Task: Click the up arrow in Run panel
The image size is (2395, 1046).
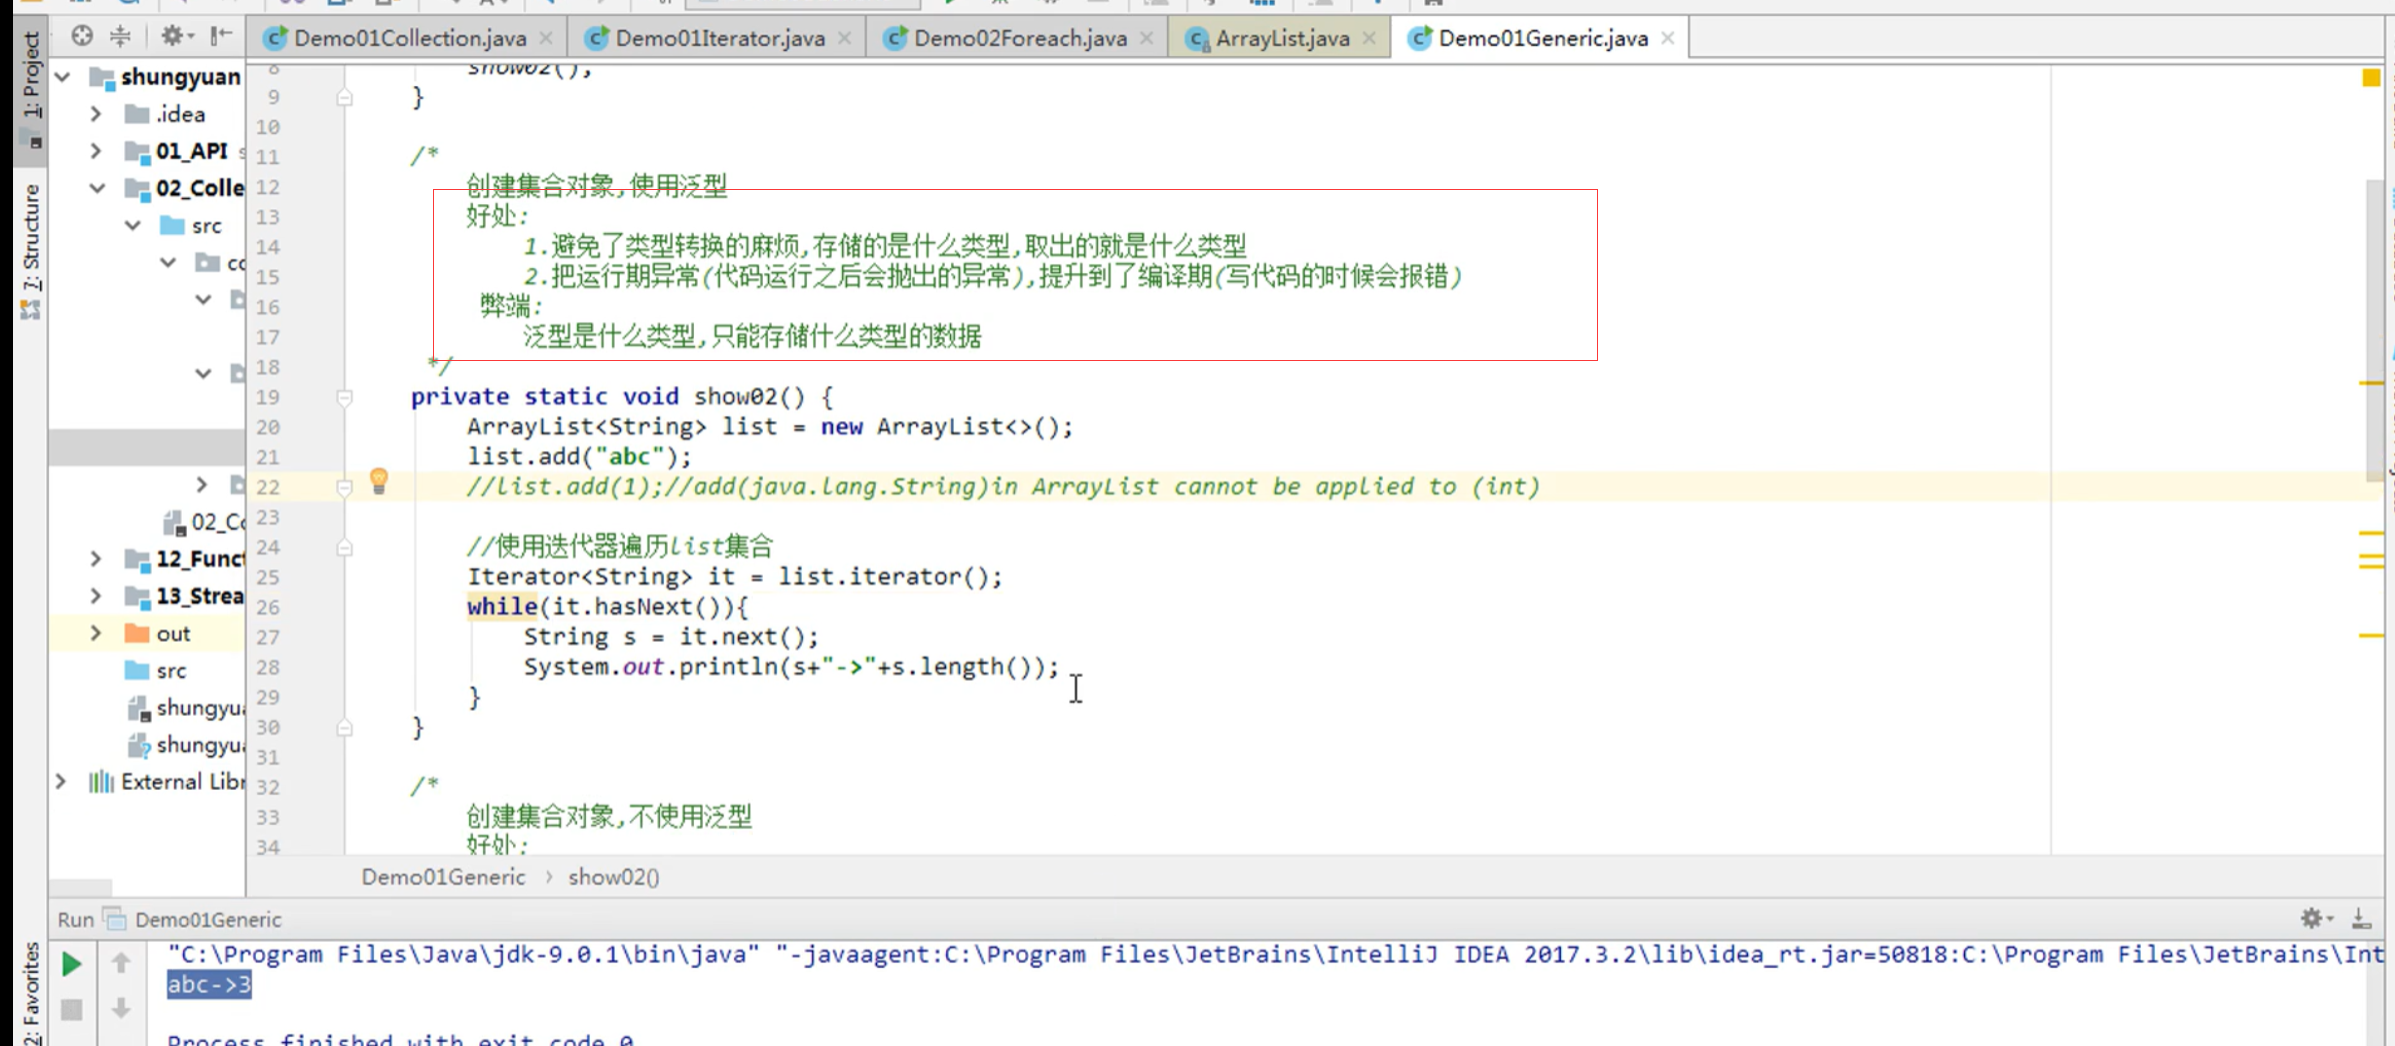Action: [x=121, y=963]
